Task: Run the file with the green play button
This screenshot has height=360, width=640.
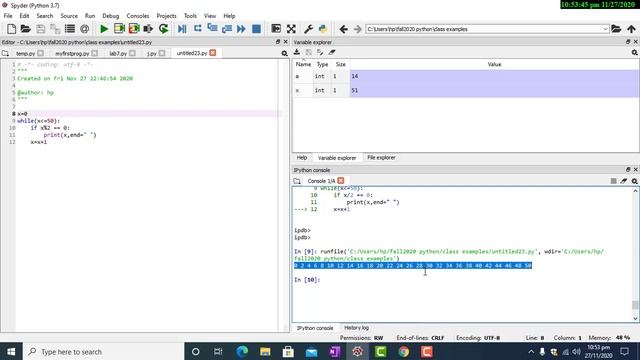Action: click(104, 29)
